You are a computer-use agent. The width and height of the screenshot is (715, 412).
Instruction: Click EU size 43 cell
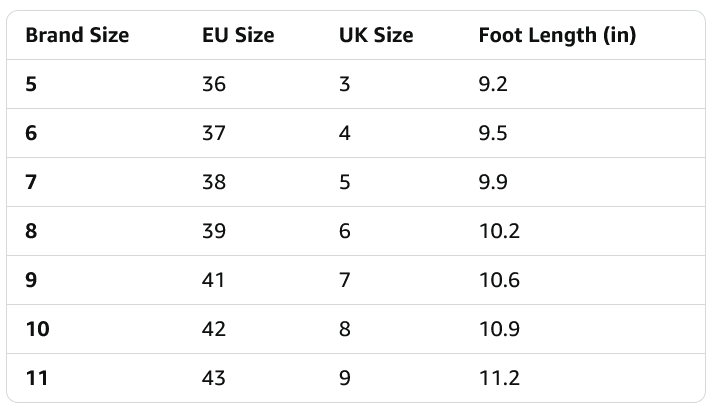click(x=214, y=378)
